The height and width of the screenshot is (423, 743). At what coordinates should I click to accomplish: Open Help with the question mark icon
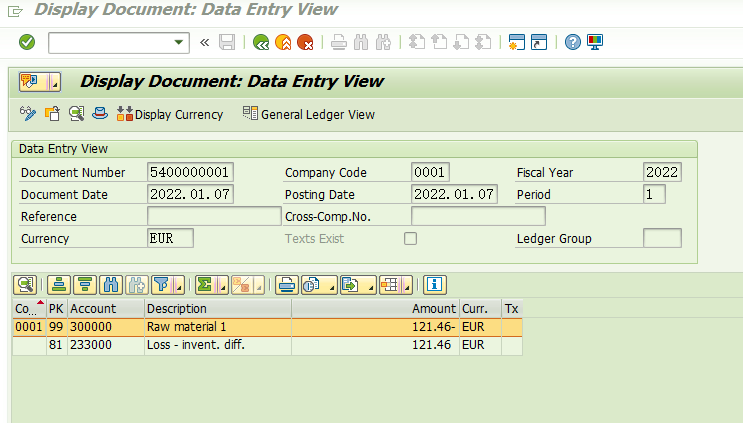point(572,42)
